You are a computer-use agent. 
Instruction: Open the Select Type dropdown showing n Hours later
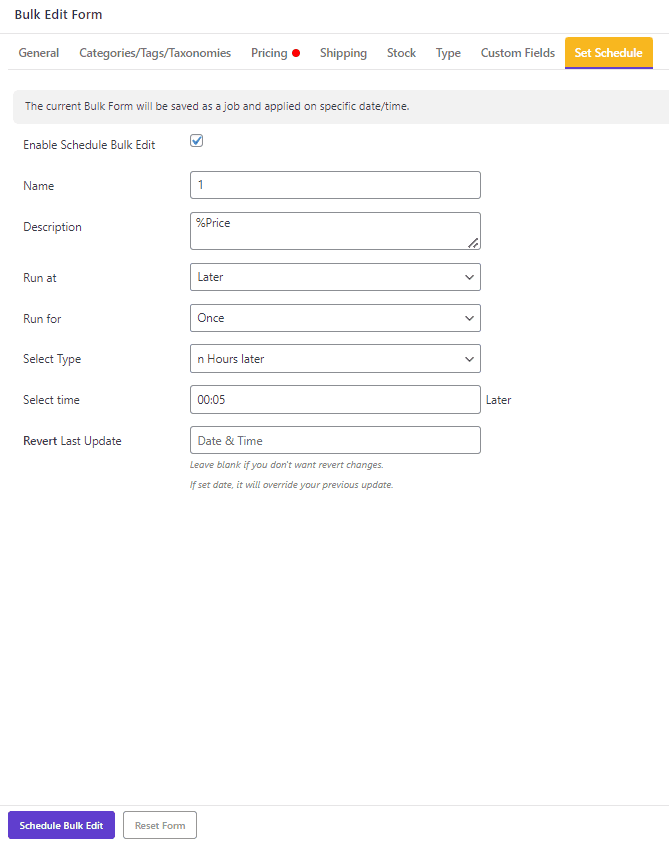[335, 358]
